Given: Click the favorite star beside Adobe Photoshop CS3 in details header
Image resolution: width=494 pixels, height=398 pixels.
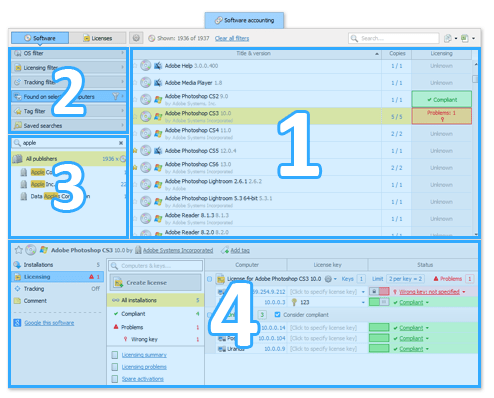Looking at the screenshot, I should 19,250.
